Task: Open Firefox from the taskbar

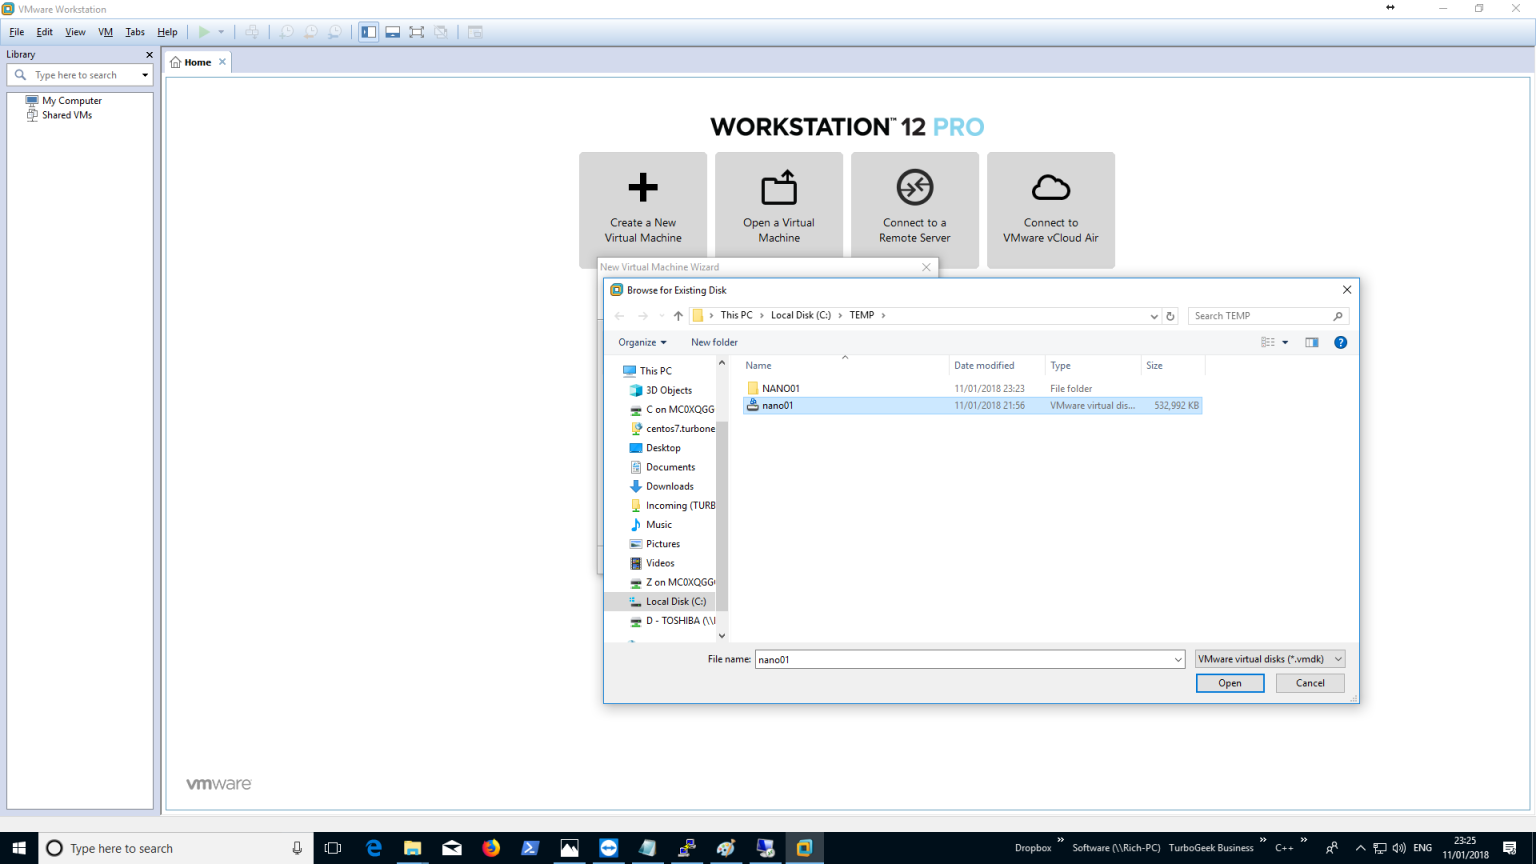Action: 491,848
